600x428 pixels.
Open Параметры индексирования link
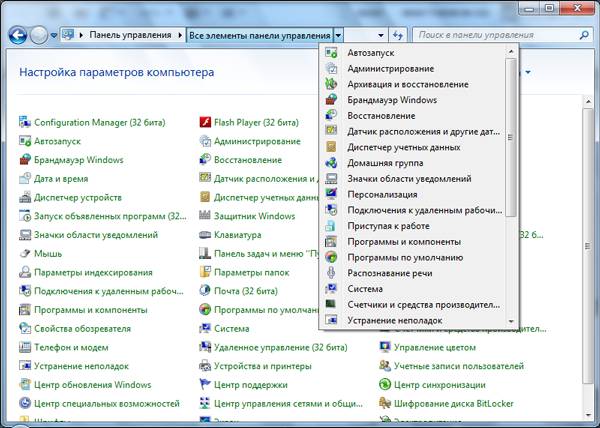[x=93, y=272]
